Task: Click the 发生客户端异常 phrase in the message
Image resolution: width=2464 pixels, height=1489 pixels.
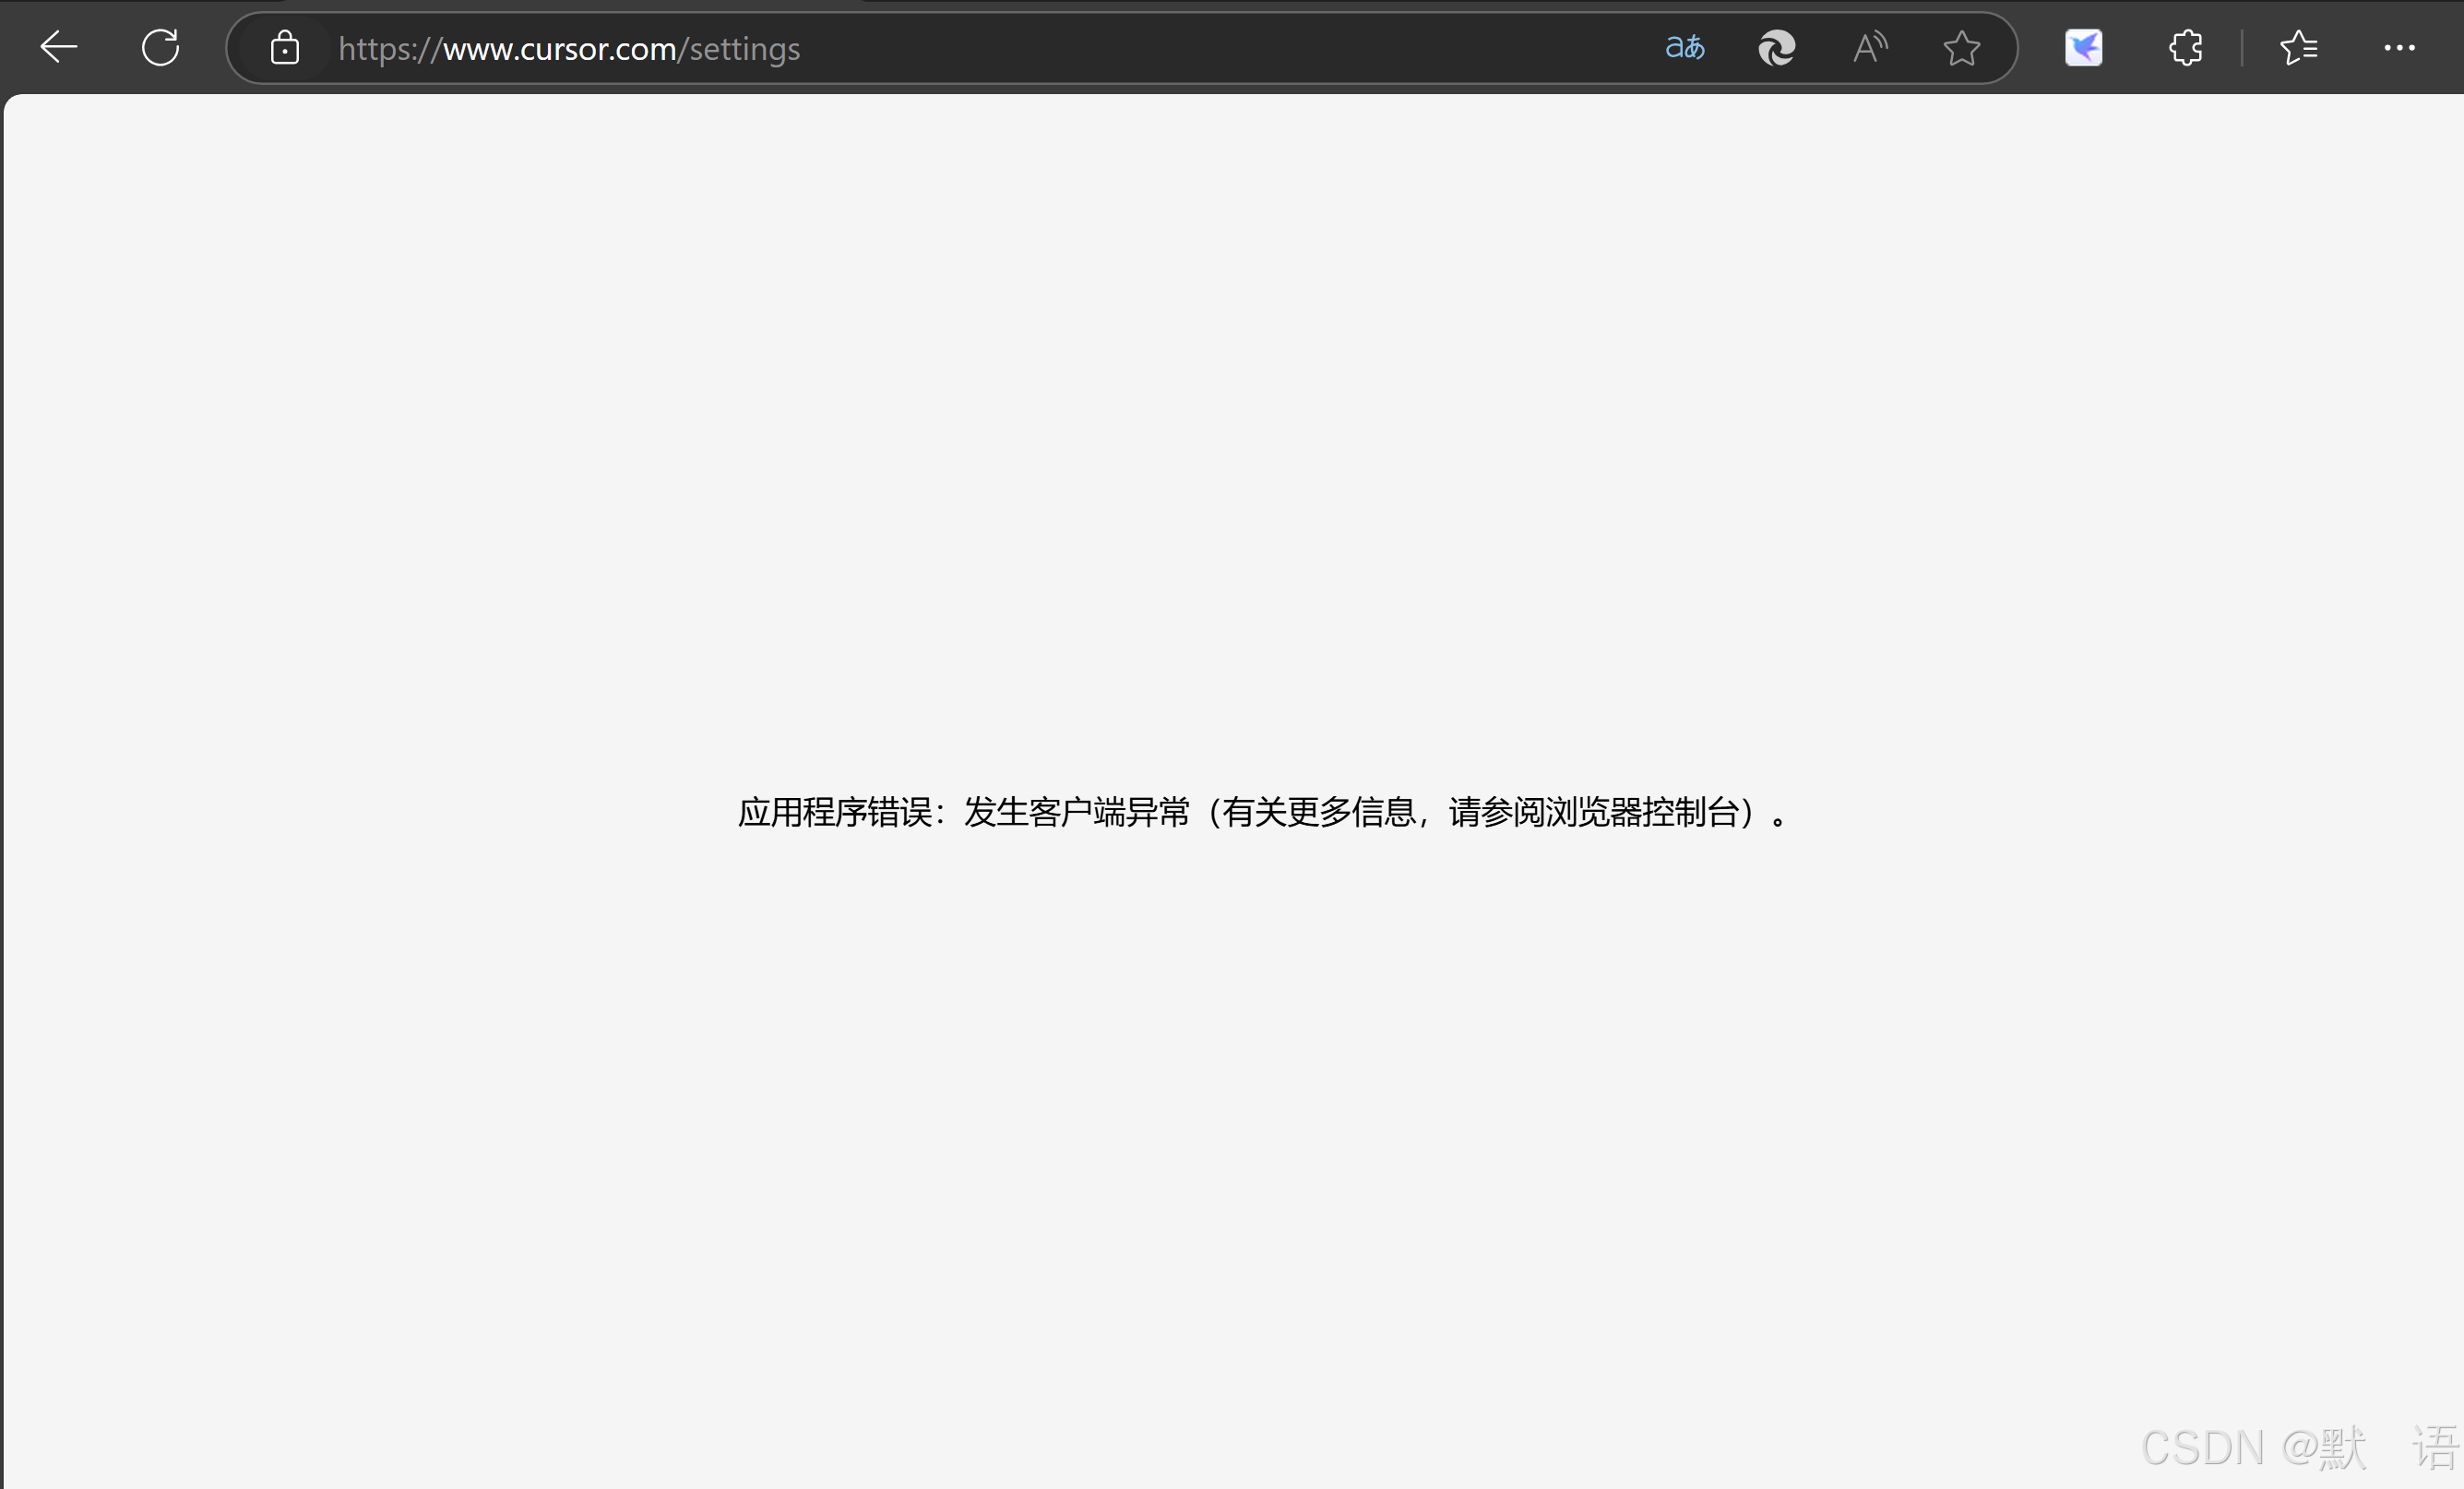Action: (1076, 812)
